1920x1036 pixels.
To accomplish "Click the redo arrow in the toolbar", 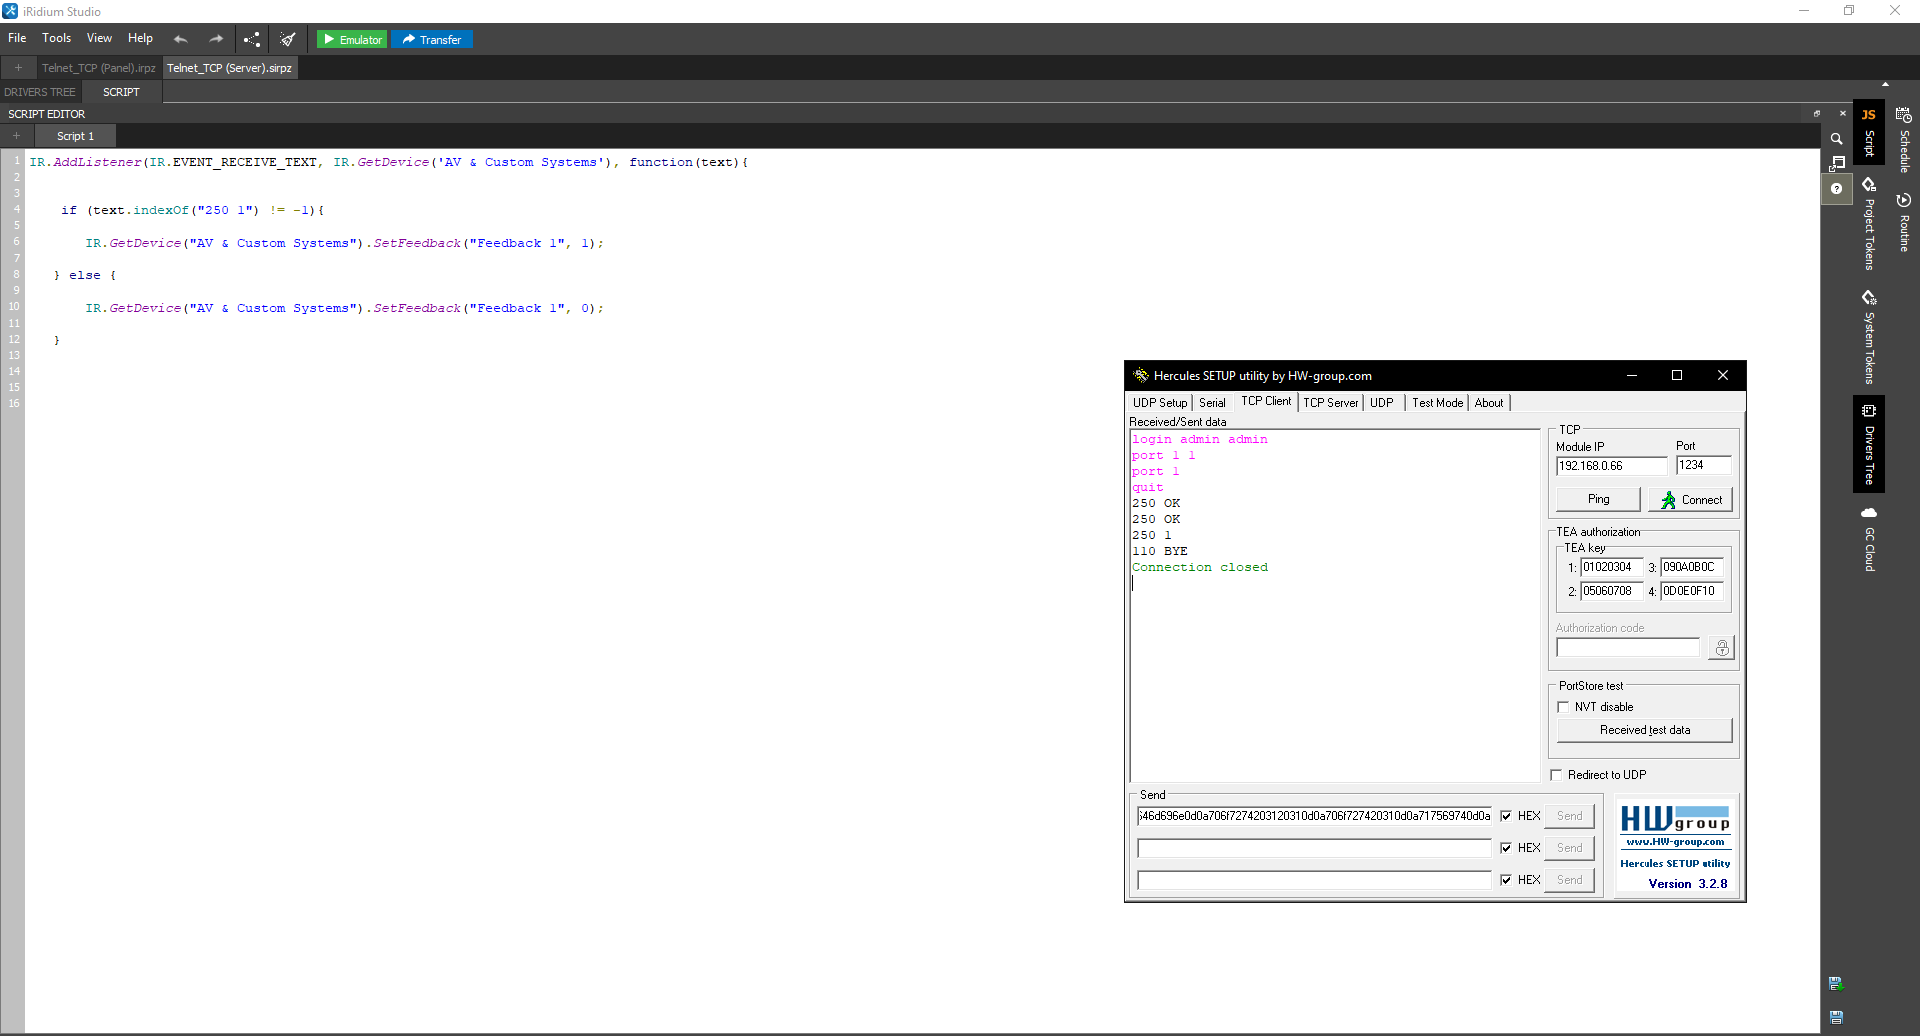I will click(215, 39).
